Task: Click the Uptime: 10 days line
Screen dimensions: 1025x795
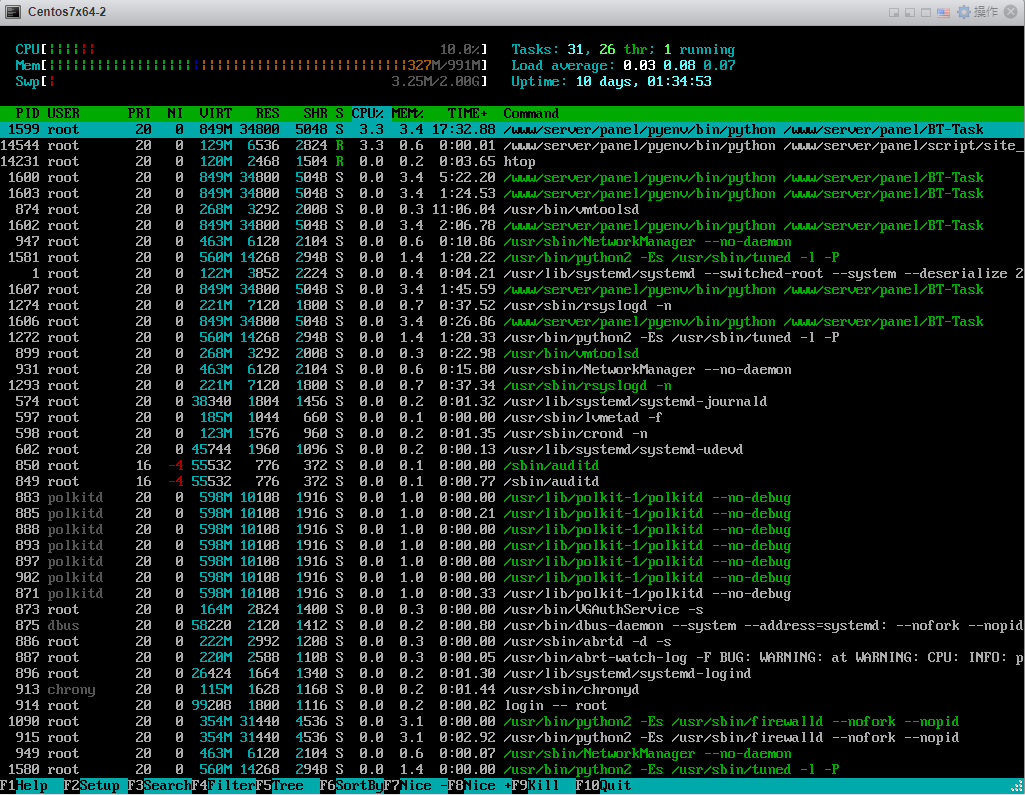Action: (x=611, y=81)
